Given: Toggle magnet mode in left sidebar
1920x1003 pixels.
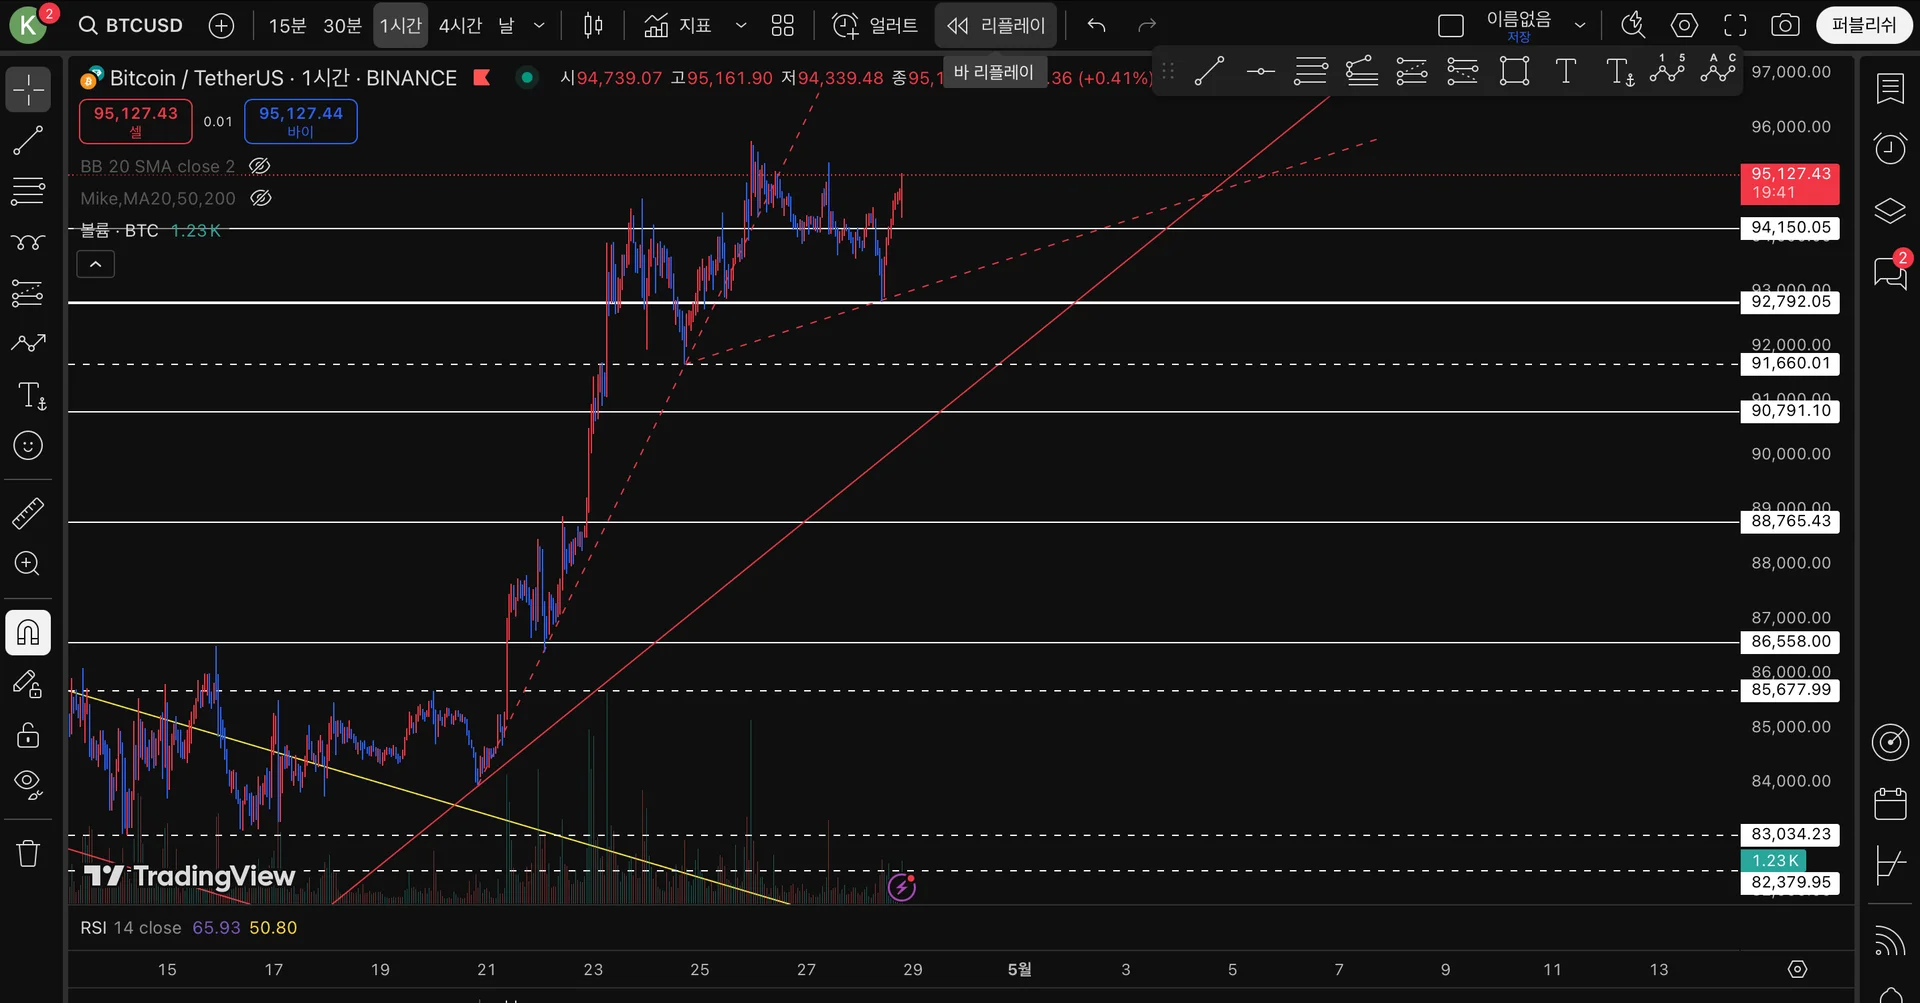Looking at the screenshot, I should coord(28,632).
